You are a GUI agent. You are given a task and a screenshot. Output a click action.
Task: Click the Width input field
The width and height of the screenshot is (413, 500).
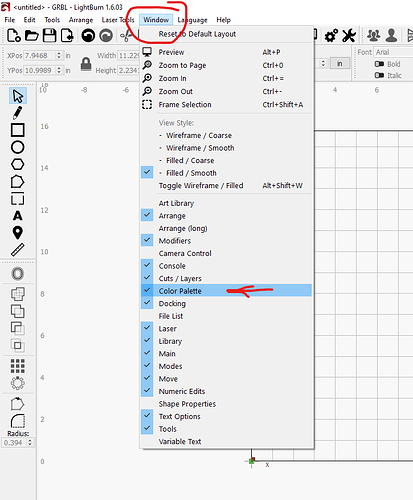128,55
